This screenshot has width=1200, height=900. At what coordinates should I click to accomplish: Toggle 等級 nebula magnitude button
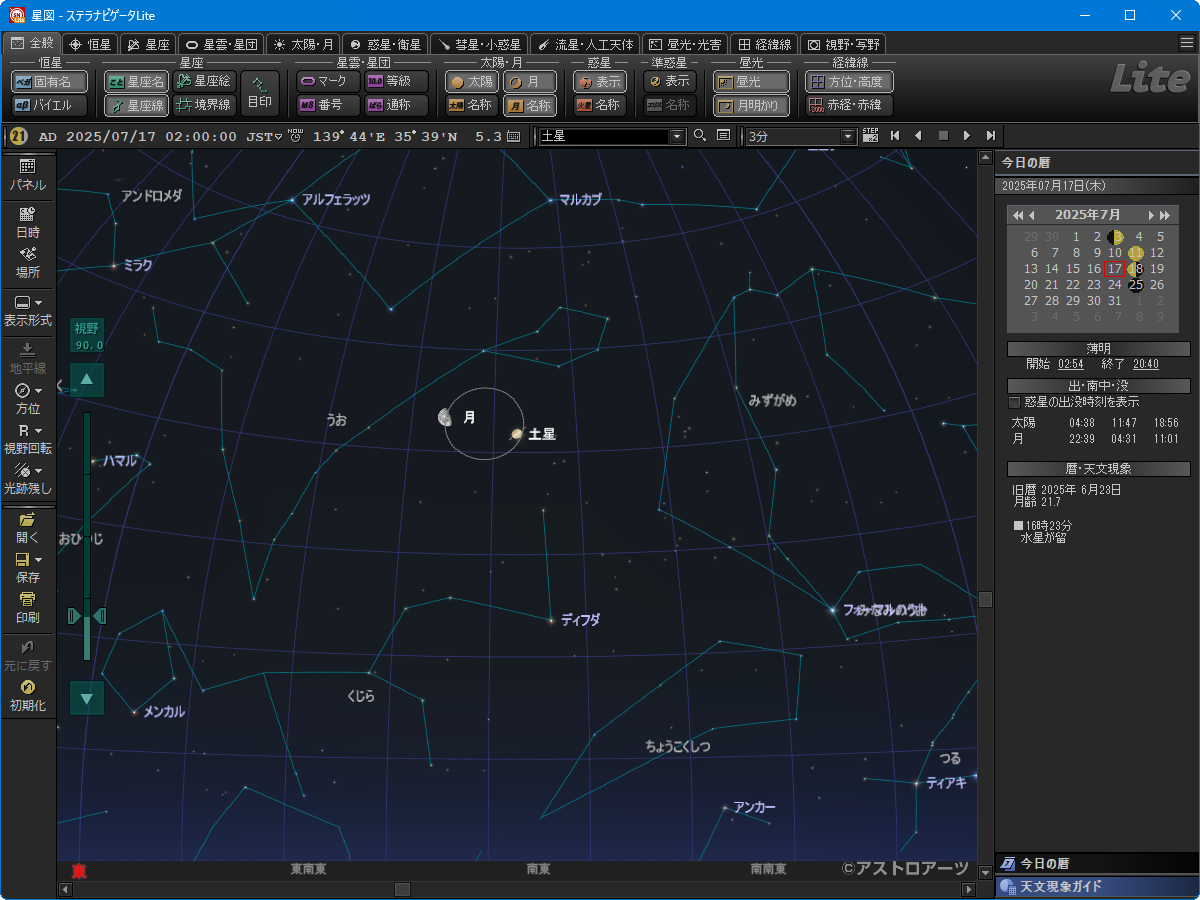pyautogui.click(x=396, y=82)
